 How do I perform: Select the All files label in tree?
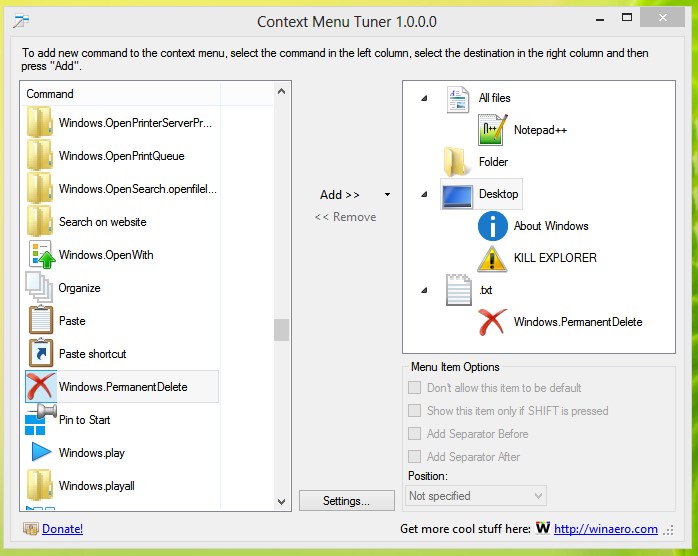pos(495,98)
